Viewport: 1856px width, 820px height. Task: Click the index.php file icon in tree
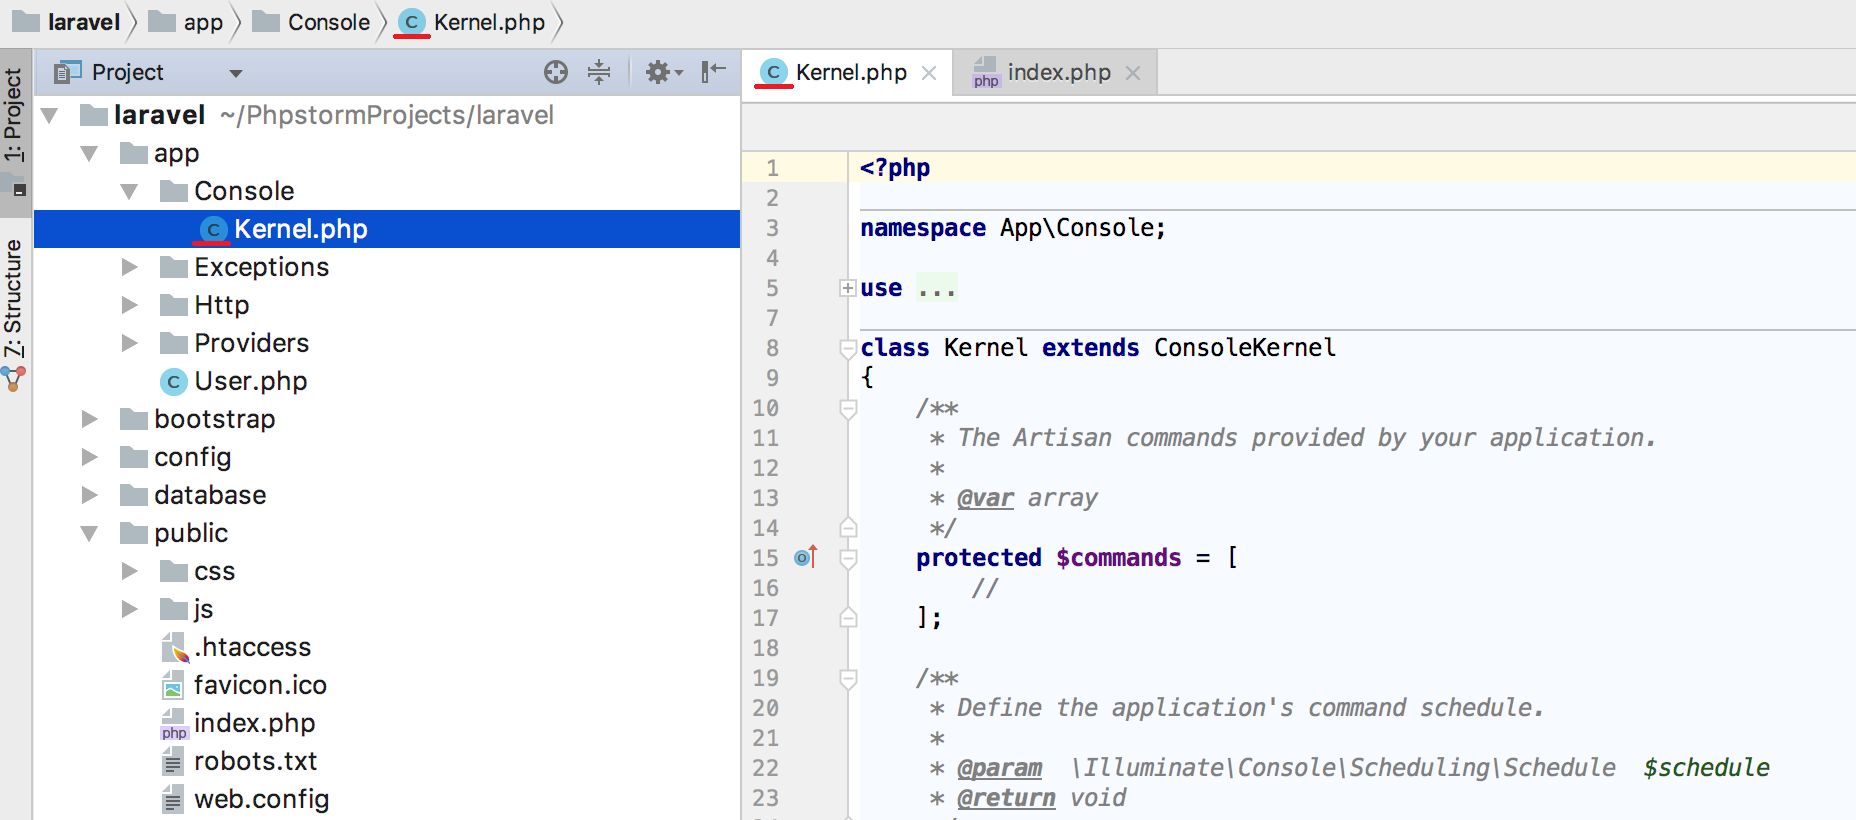pos(173,724)
